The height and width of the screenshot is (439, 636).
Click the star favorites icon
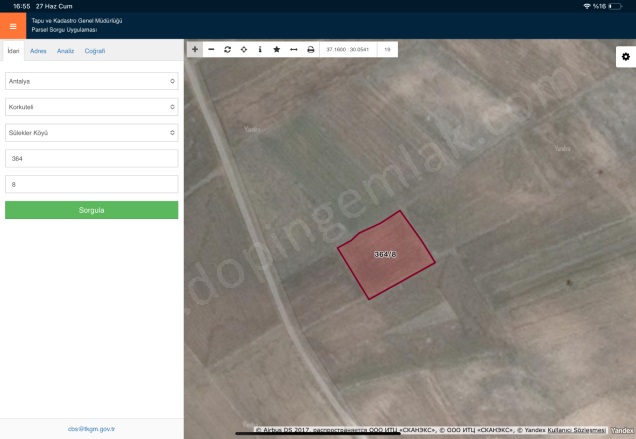point(277,49)
